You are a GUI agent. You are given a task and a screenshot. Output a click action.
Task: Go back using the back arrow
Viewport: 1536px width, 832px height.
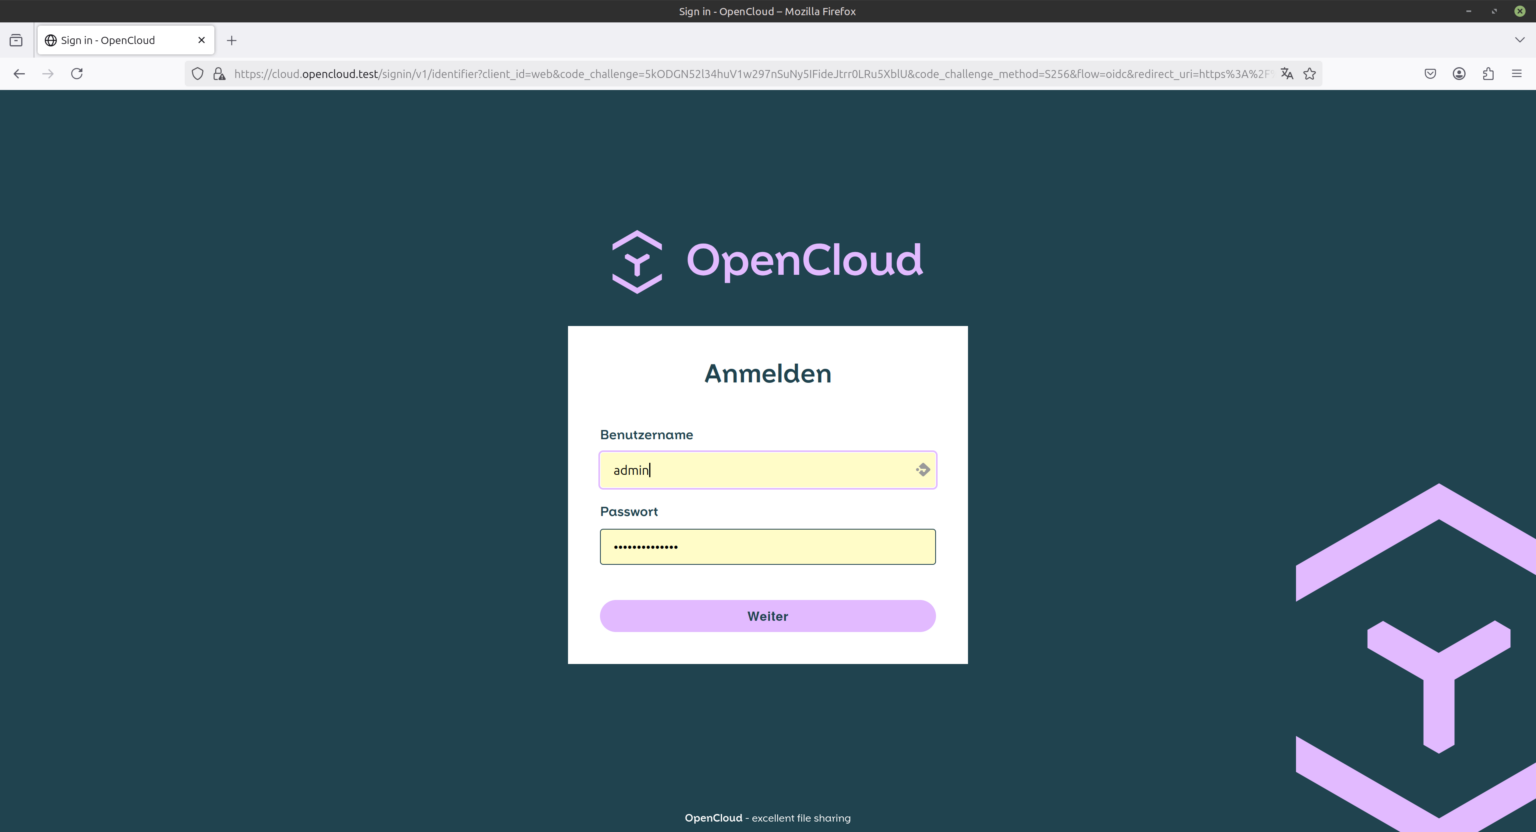click(x=19, y=73)
